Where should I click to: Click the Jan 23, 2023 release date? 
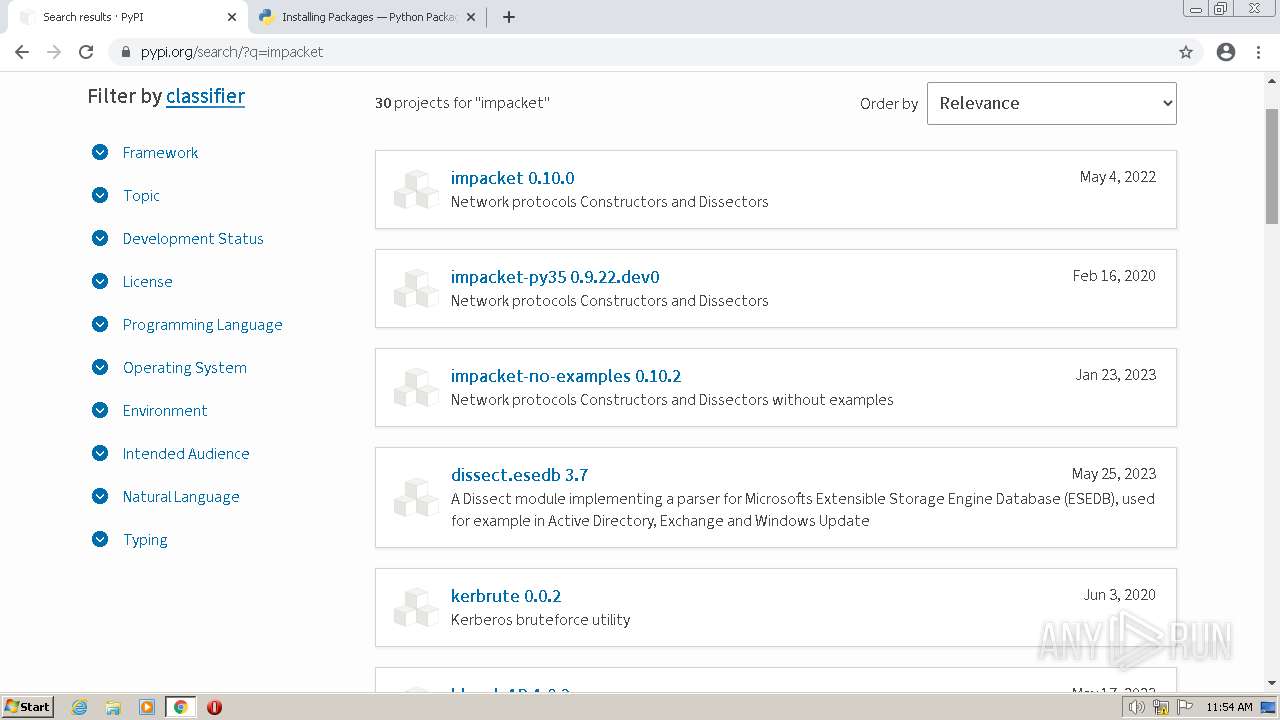click(x=1115, y=375)
